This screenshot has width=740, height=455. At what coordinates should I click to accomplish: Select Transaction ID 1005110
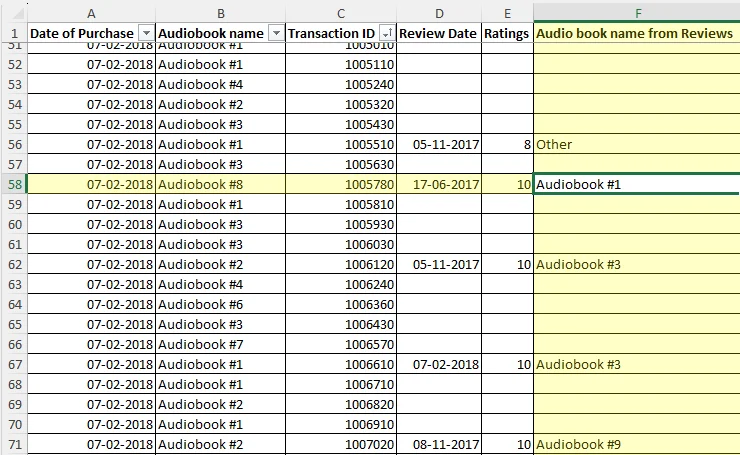(341, 64)
